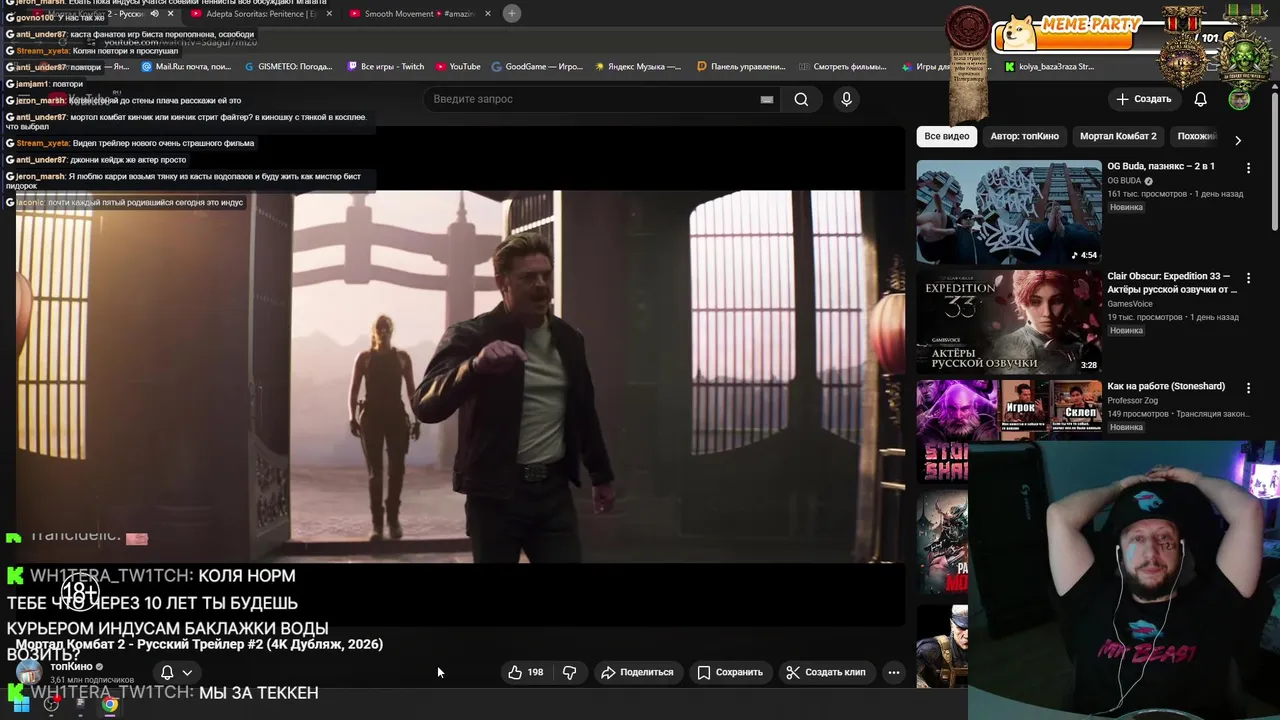Select the Автор: топКино filter chip
The image size is (1280, 720).
1024,136
